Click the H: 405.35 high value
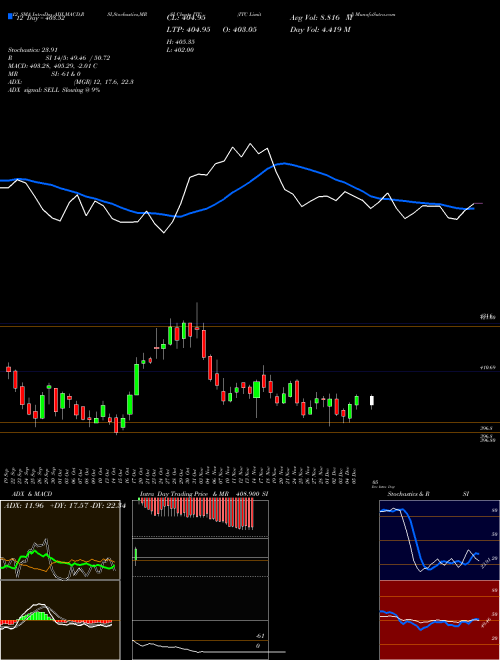 click(183, 42)
